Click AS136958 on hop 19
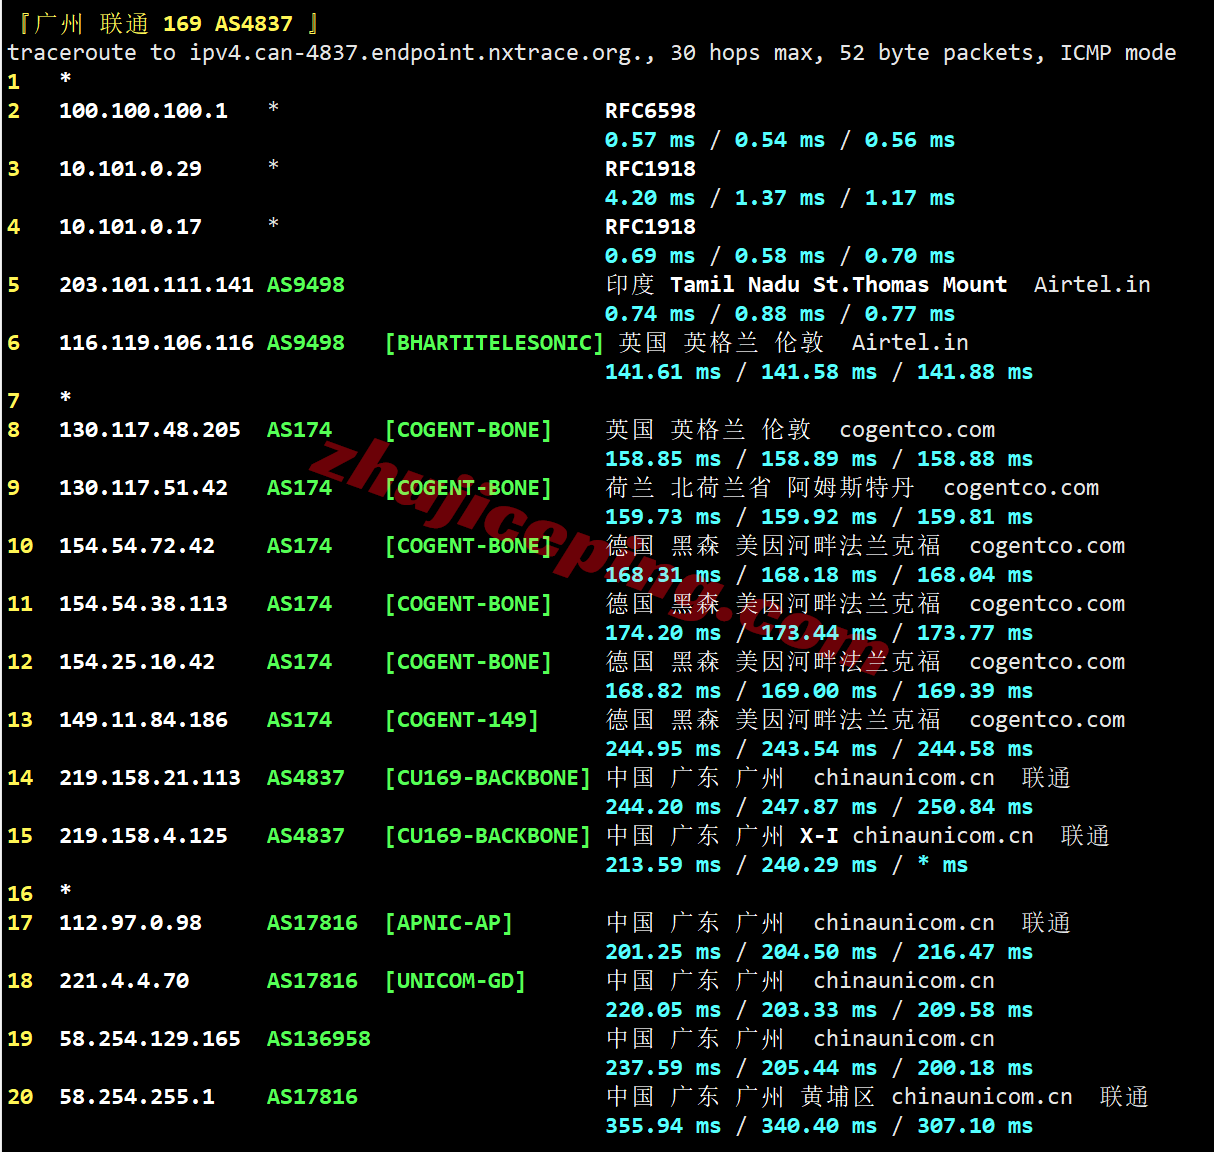Viewport: 1214px width, 1152px height. click(x=319, y=1039)
